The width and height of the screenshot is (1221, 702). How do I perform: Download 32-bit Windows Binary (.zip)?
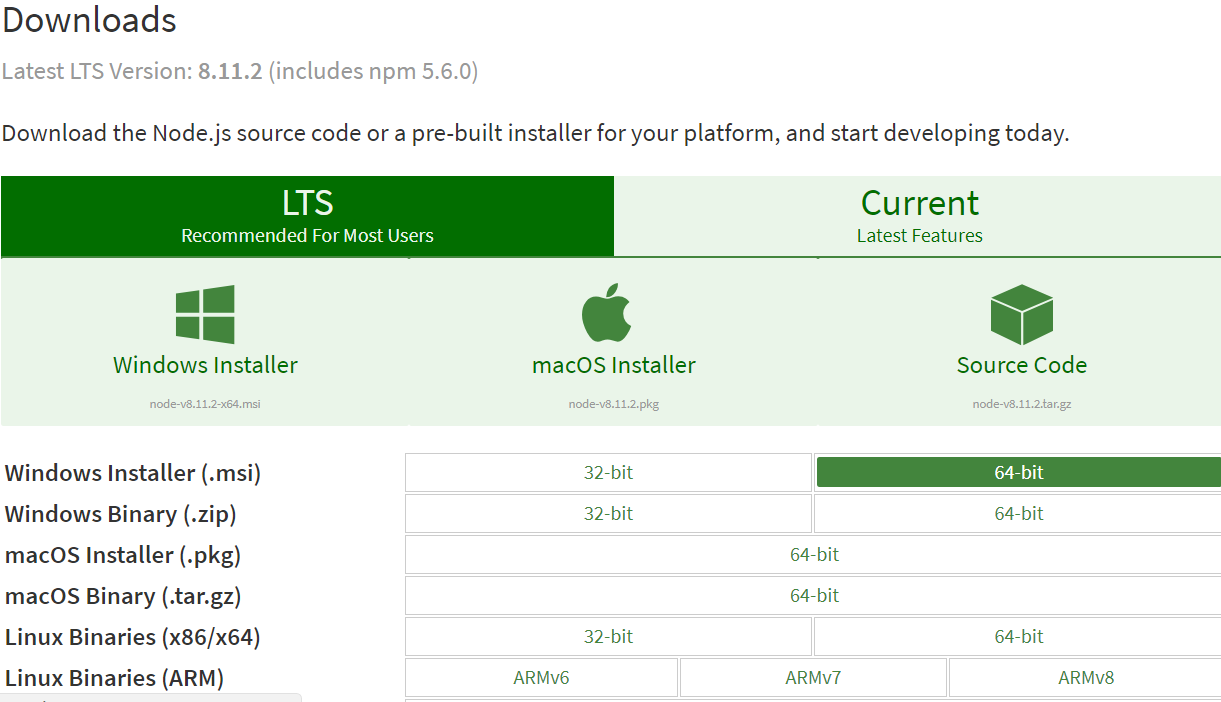pos(608,513)
